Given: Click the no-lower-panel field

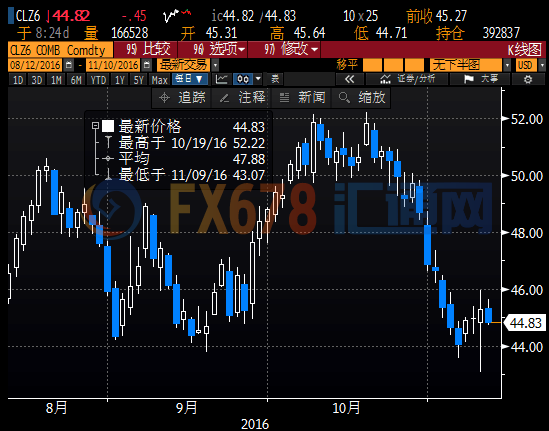Looking at the screenshot, I should coord(466,65).
